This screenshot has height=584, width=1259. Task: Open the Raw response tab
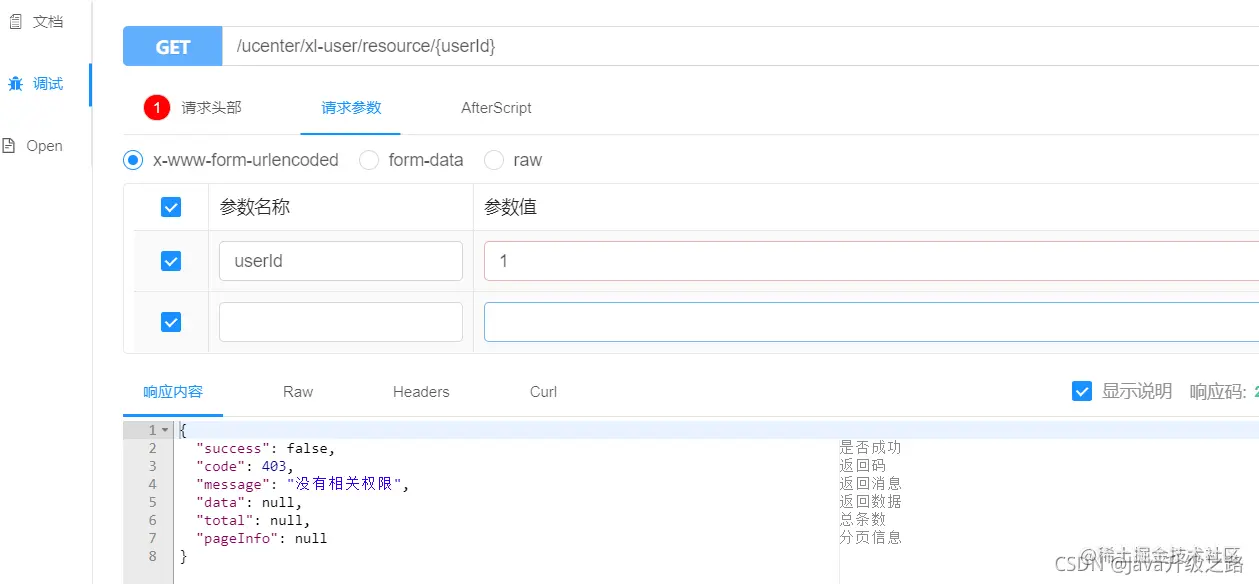(x=298, y=392)
